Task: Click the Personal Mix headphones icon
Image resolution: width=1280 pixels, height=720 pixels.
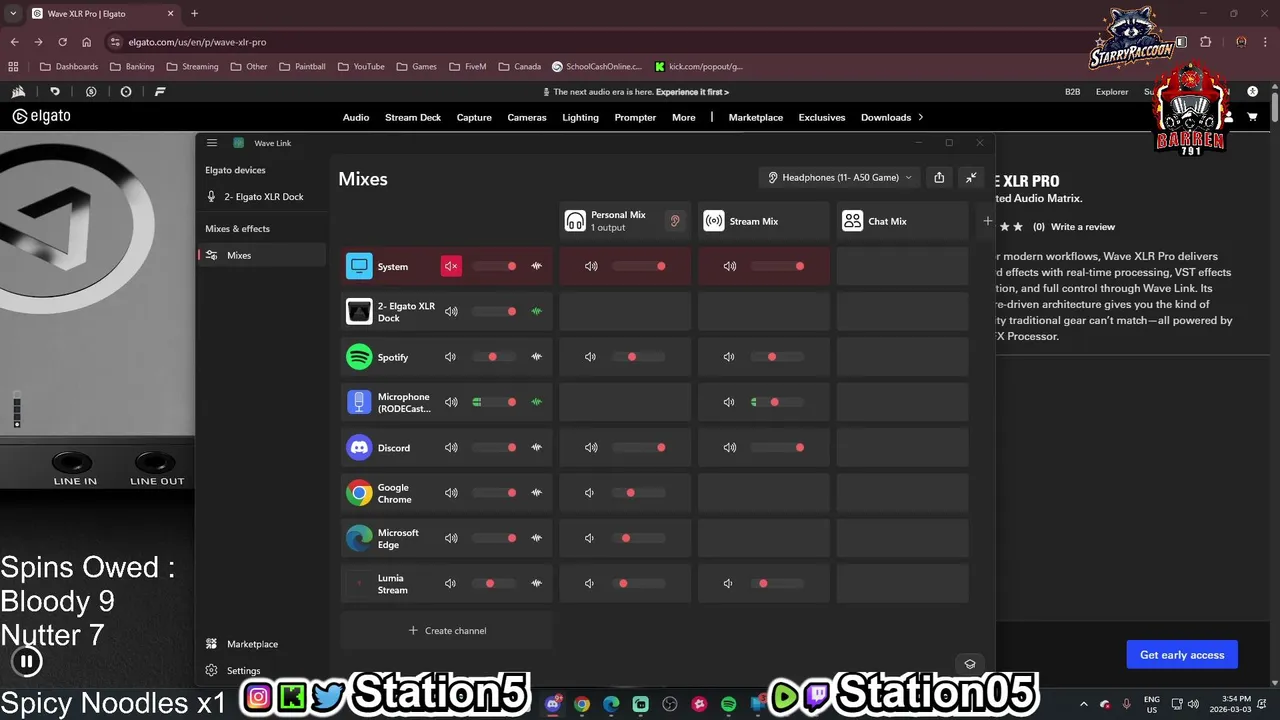Action: pyautogui.click(x=575, y=221)
